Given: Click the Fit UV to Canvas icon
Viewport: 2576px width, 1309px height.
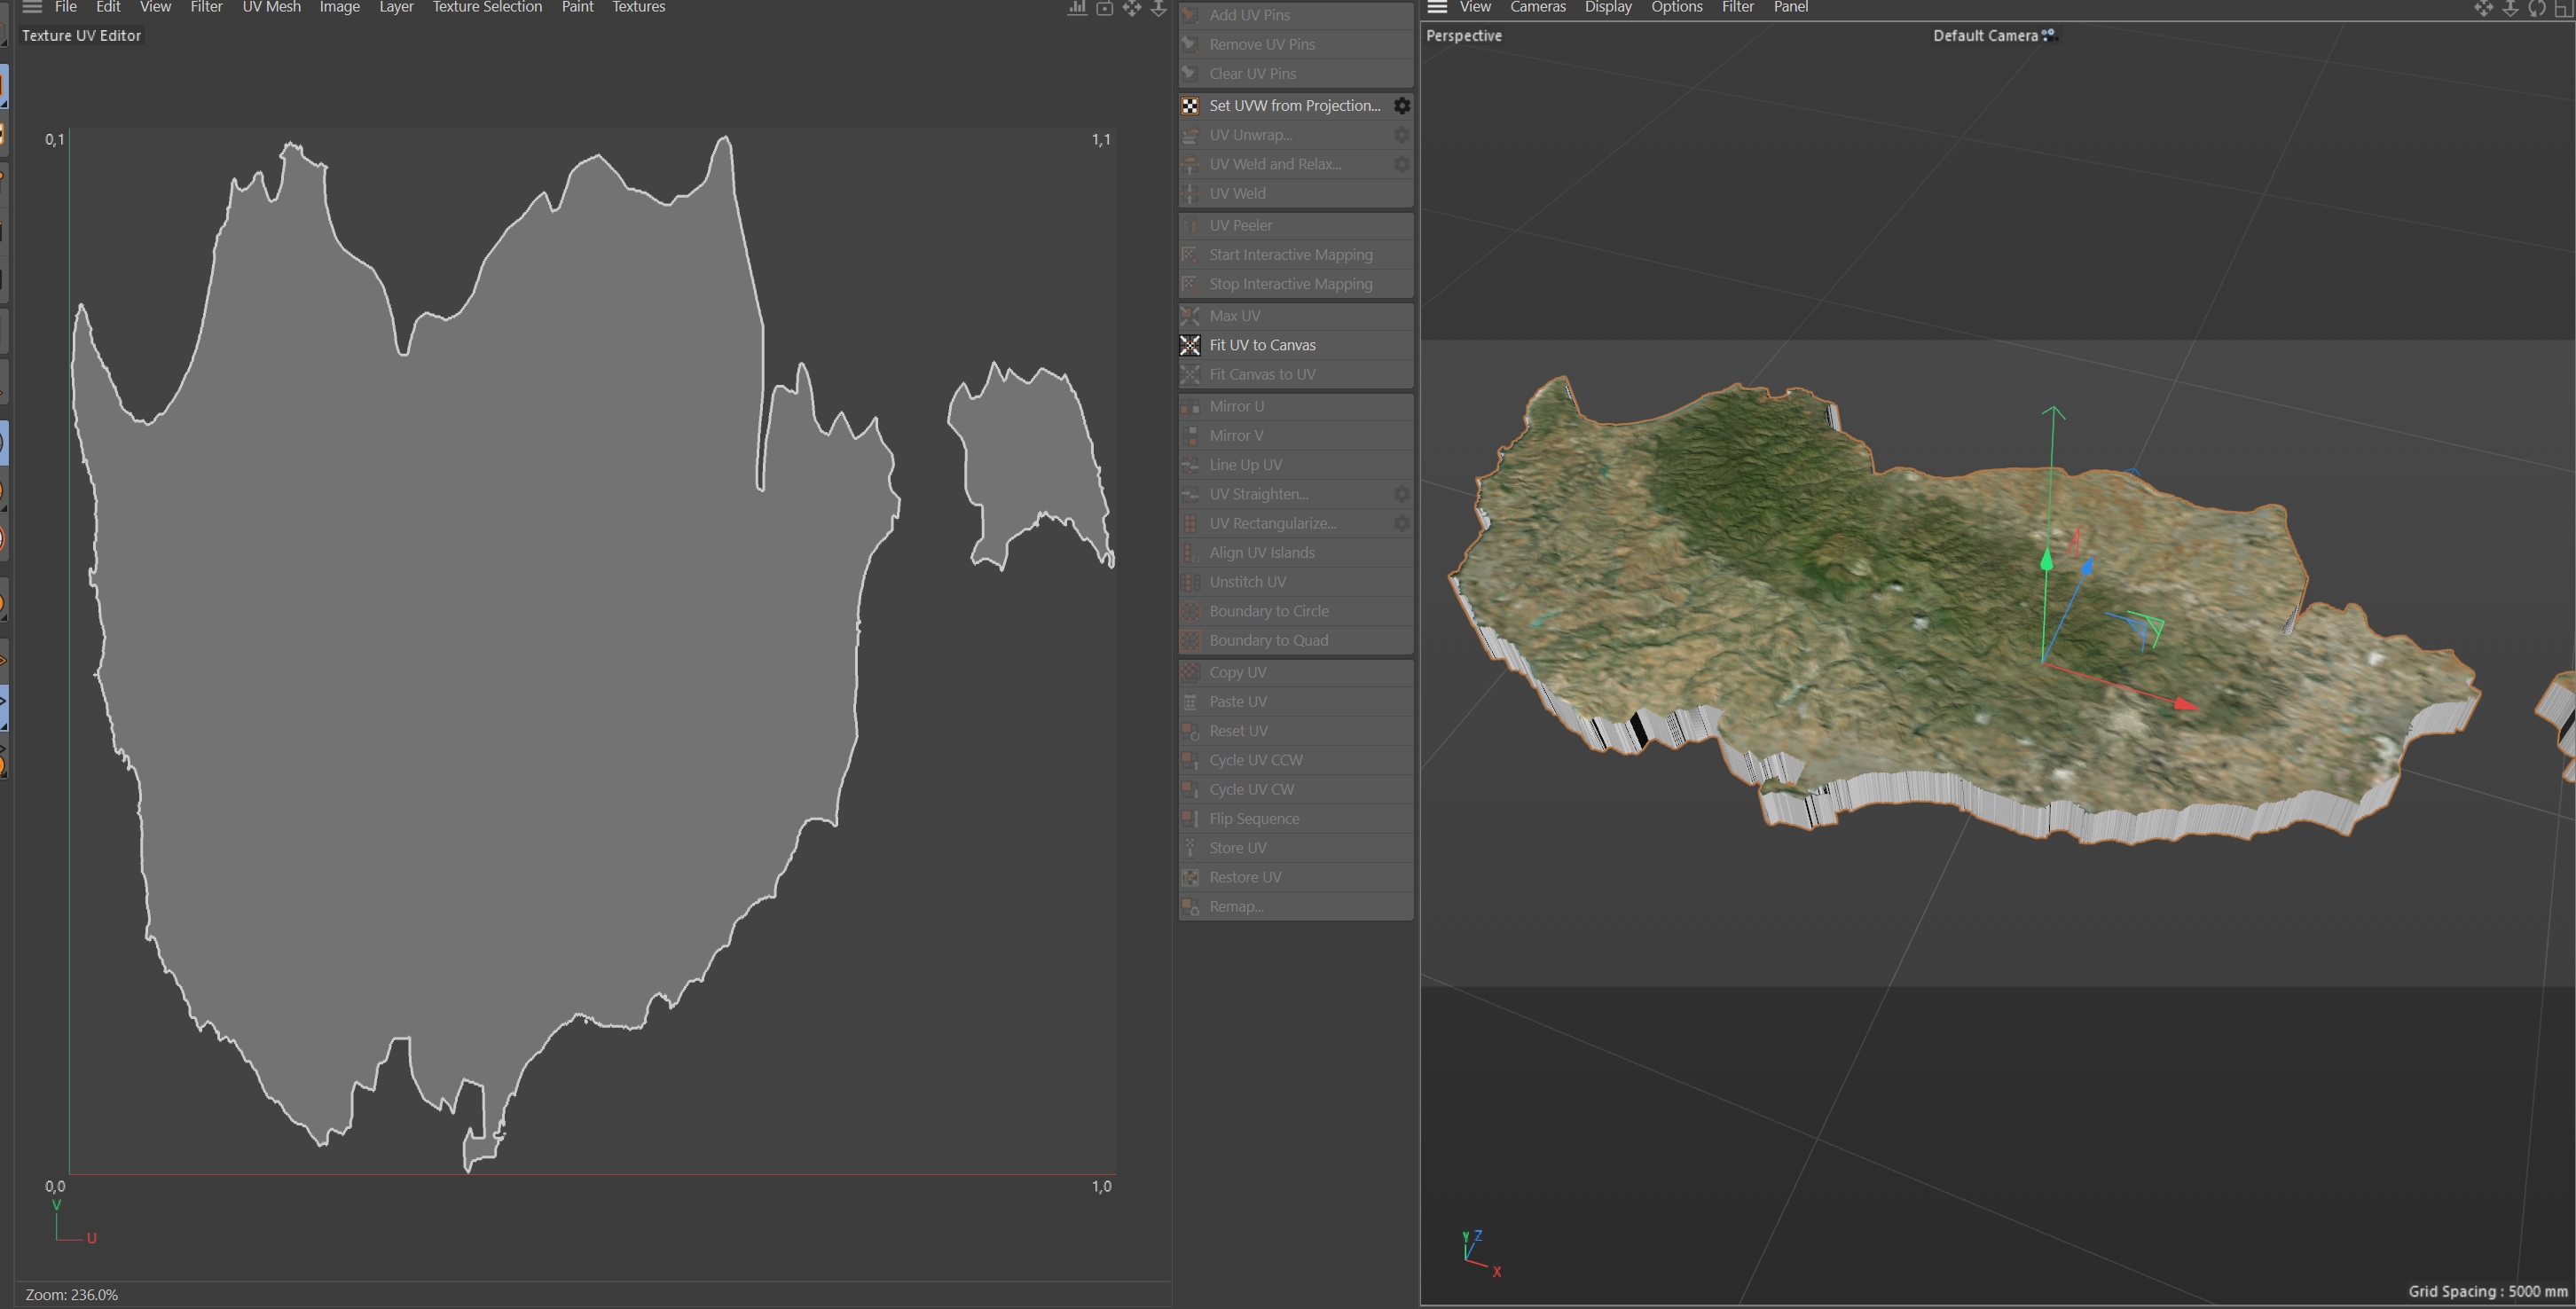Looking at the screenshot, I should pos(1190,345).
